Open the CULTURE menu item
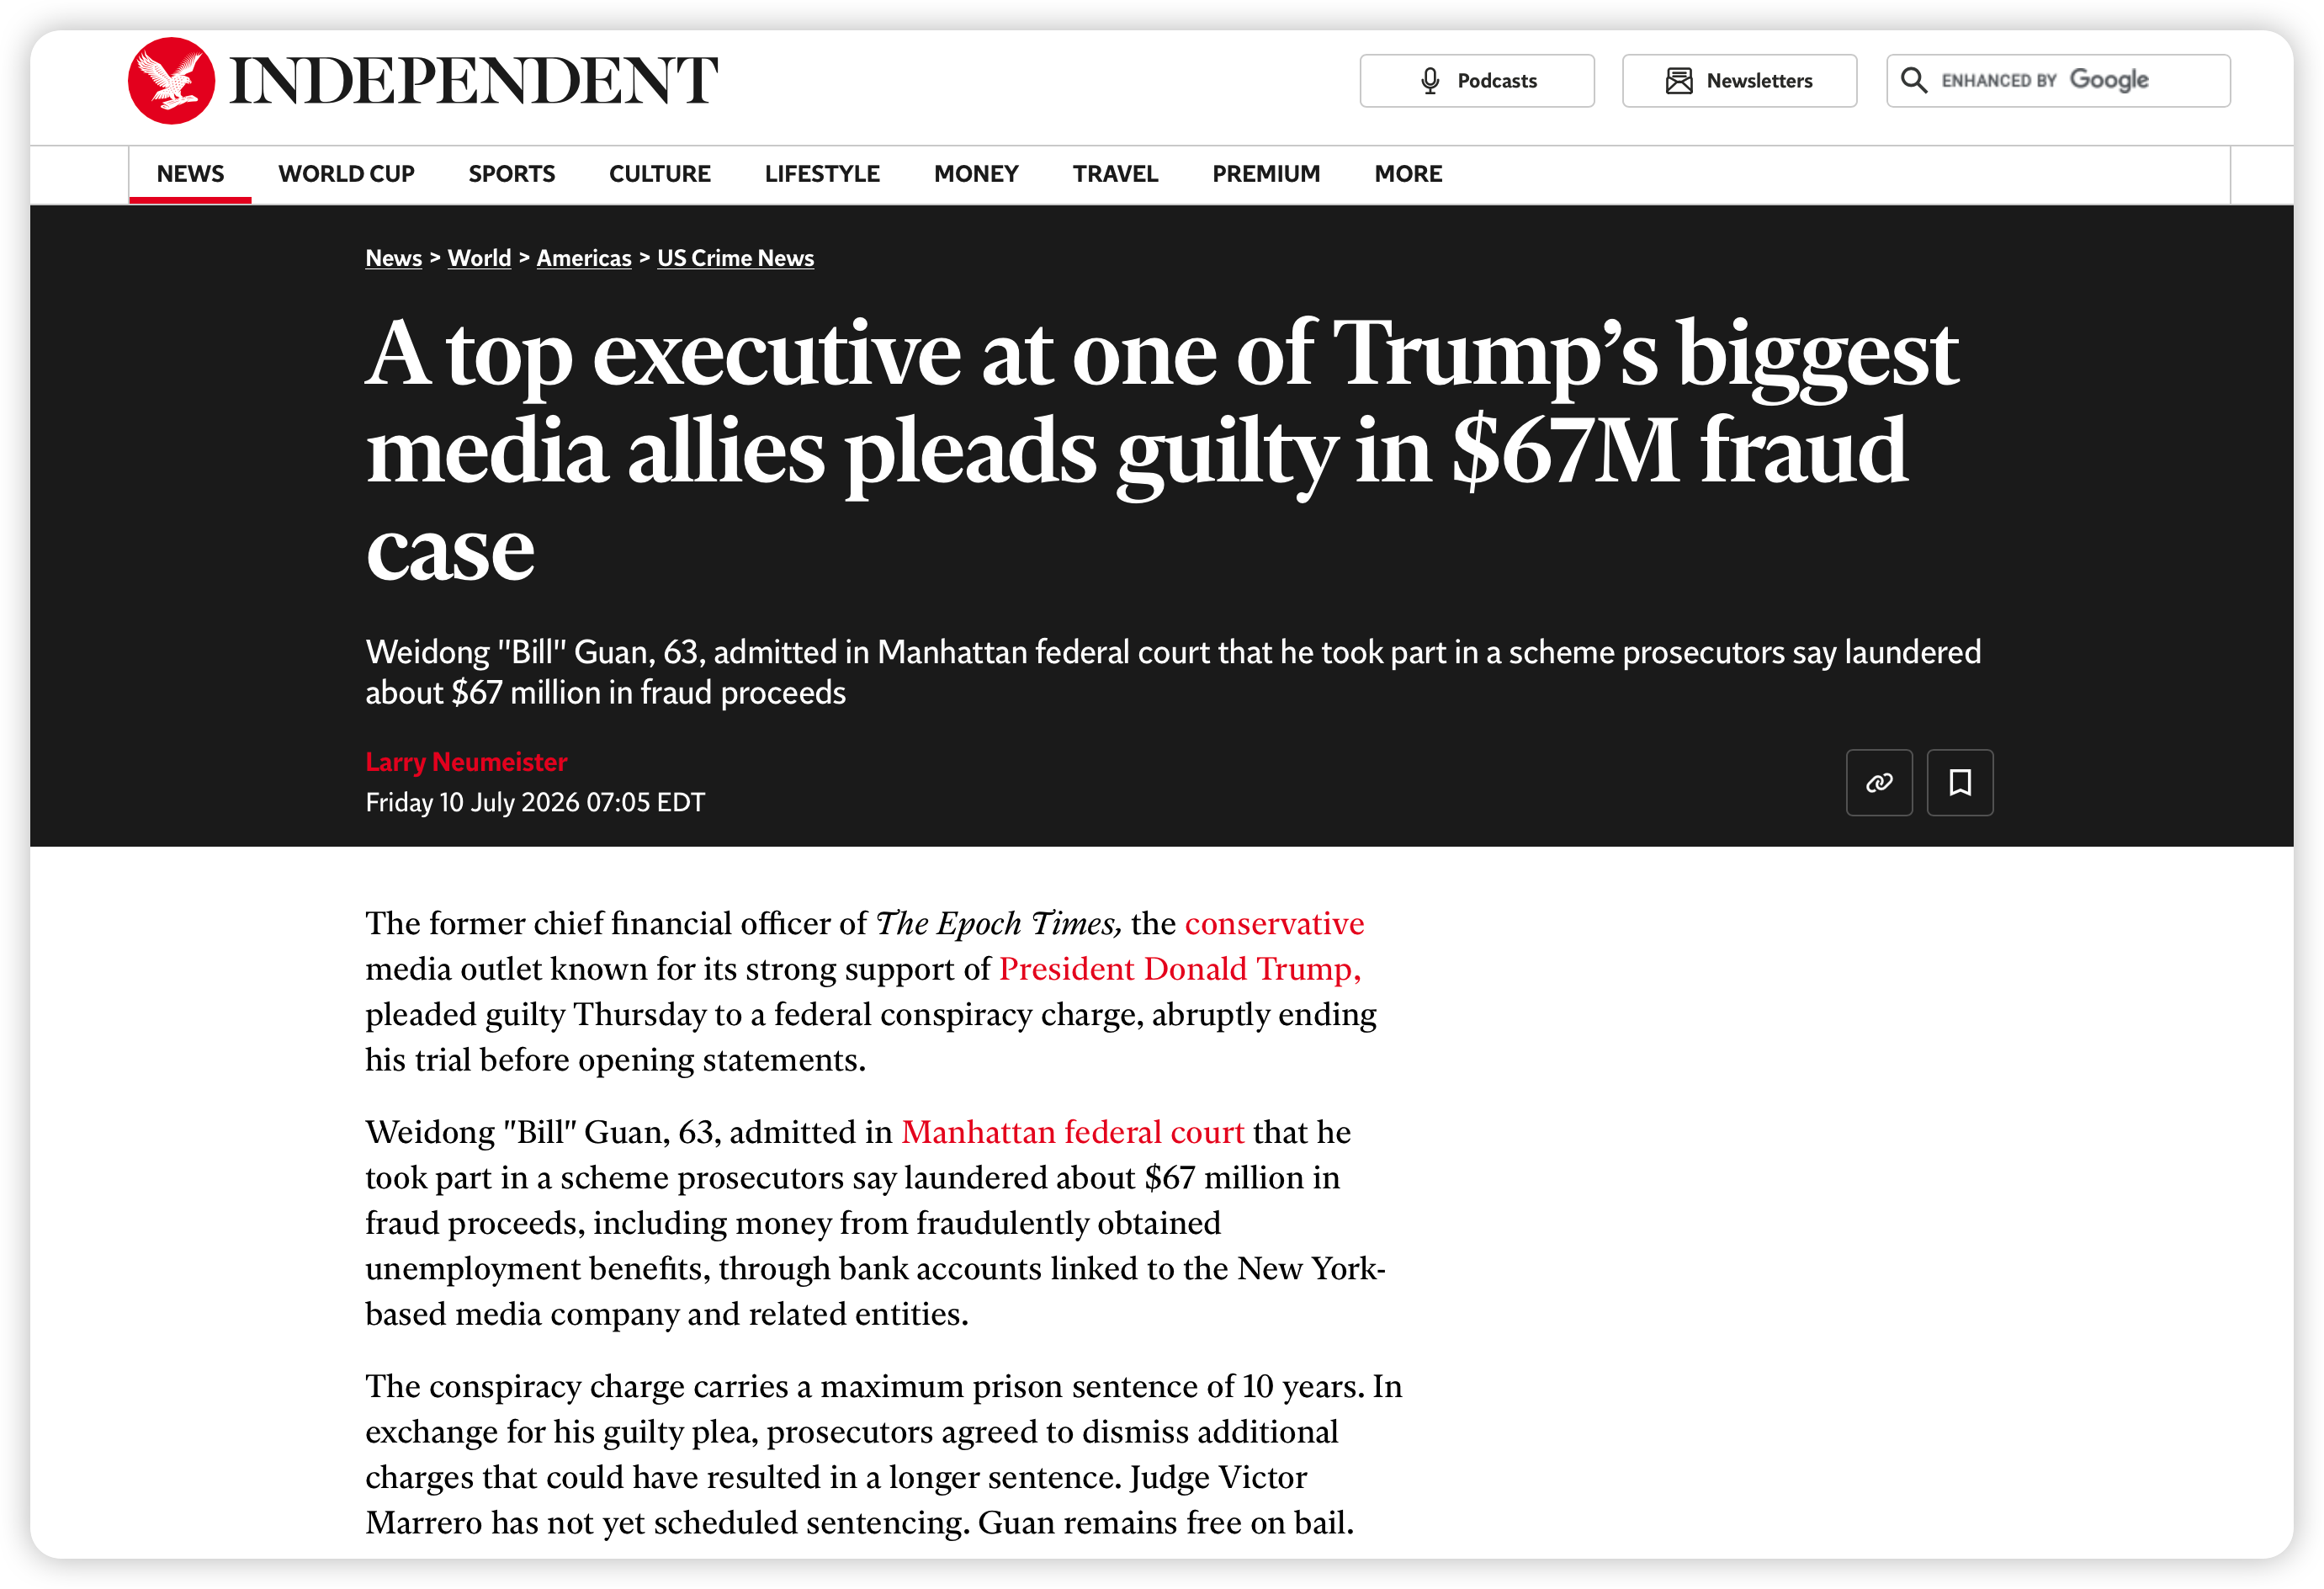Image resolution: width=2324 pixels, height=1589 pixels. [x=659, y=174]
